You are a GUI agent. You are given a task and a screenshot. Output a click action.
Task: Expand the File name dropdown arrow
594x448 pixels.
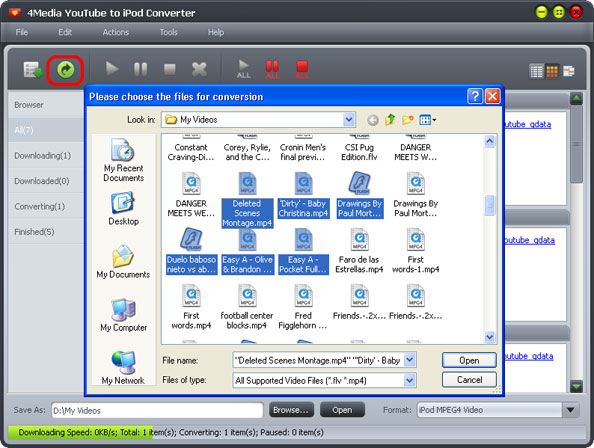coord(410,360)
